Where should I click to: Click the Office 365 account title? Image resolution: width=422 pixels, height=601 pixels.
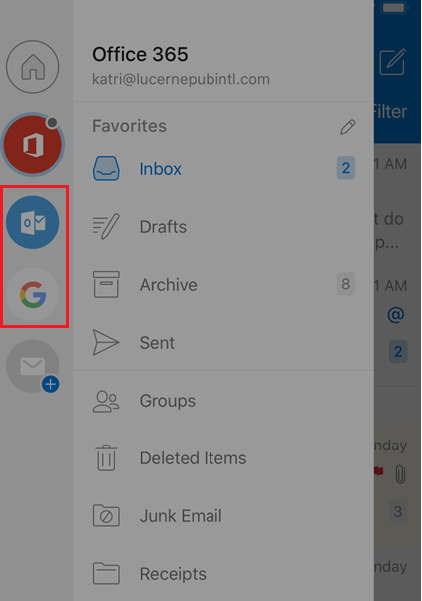click(140, 54)
